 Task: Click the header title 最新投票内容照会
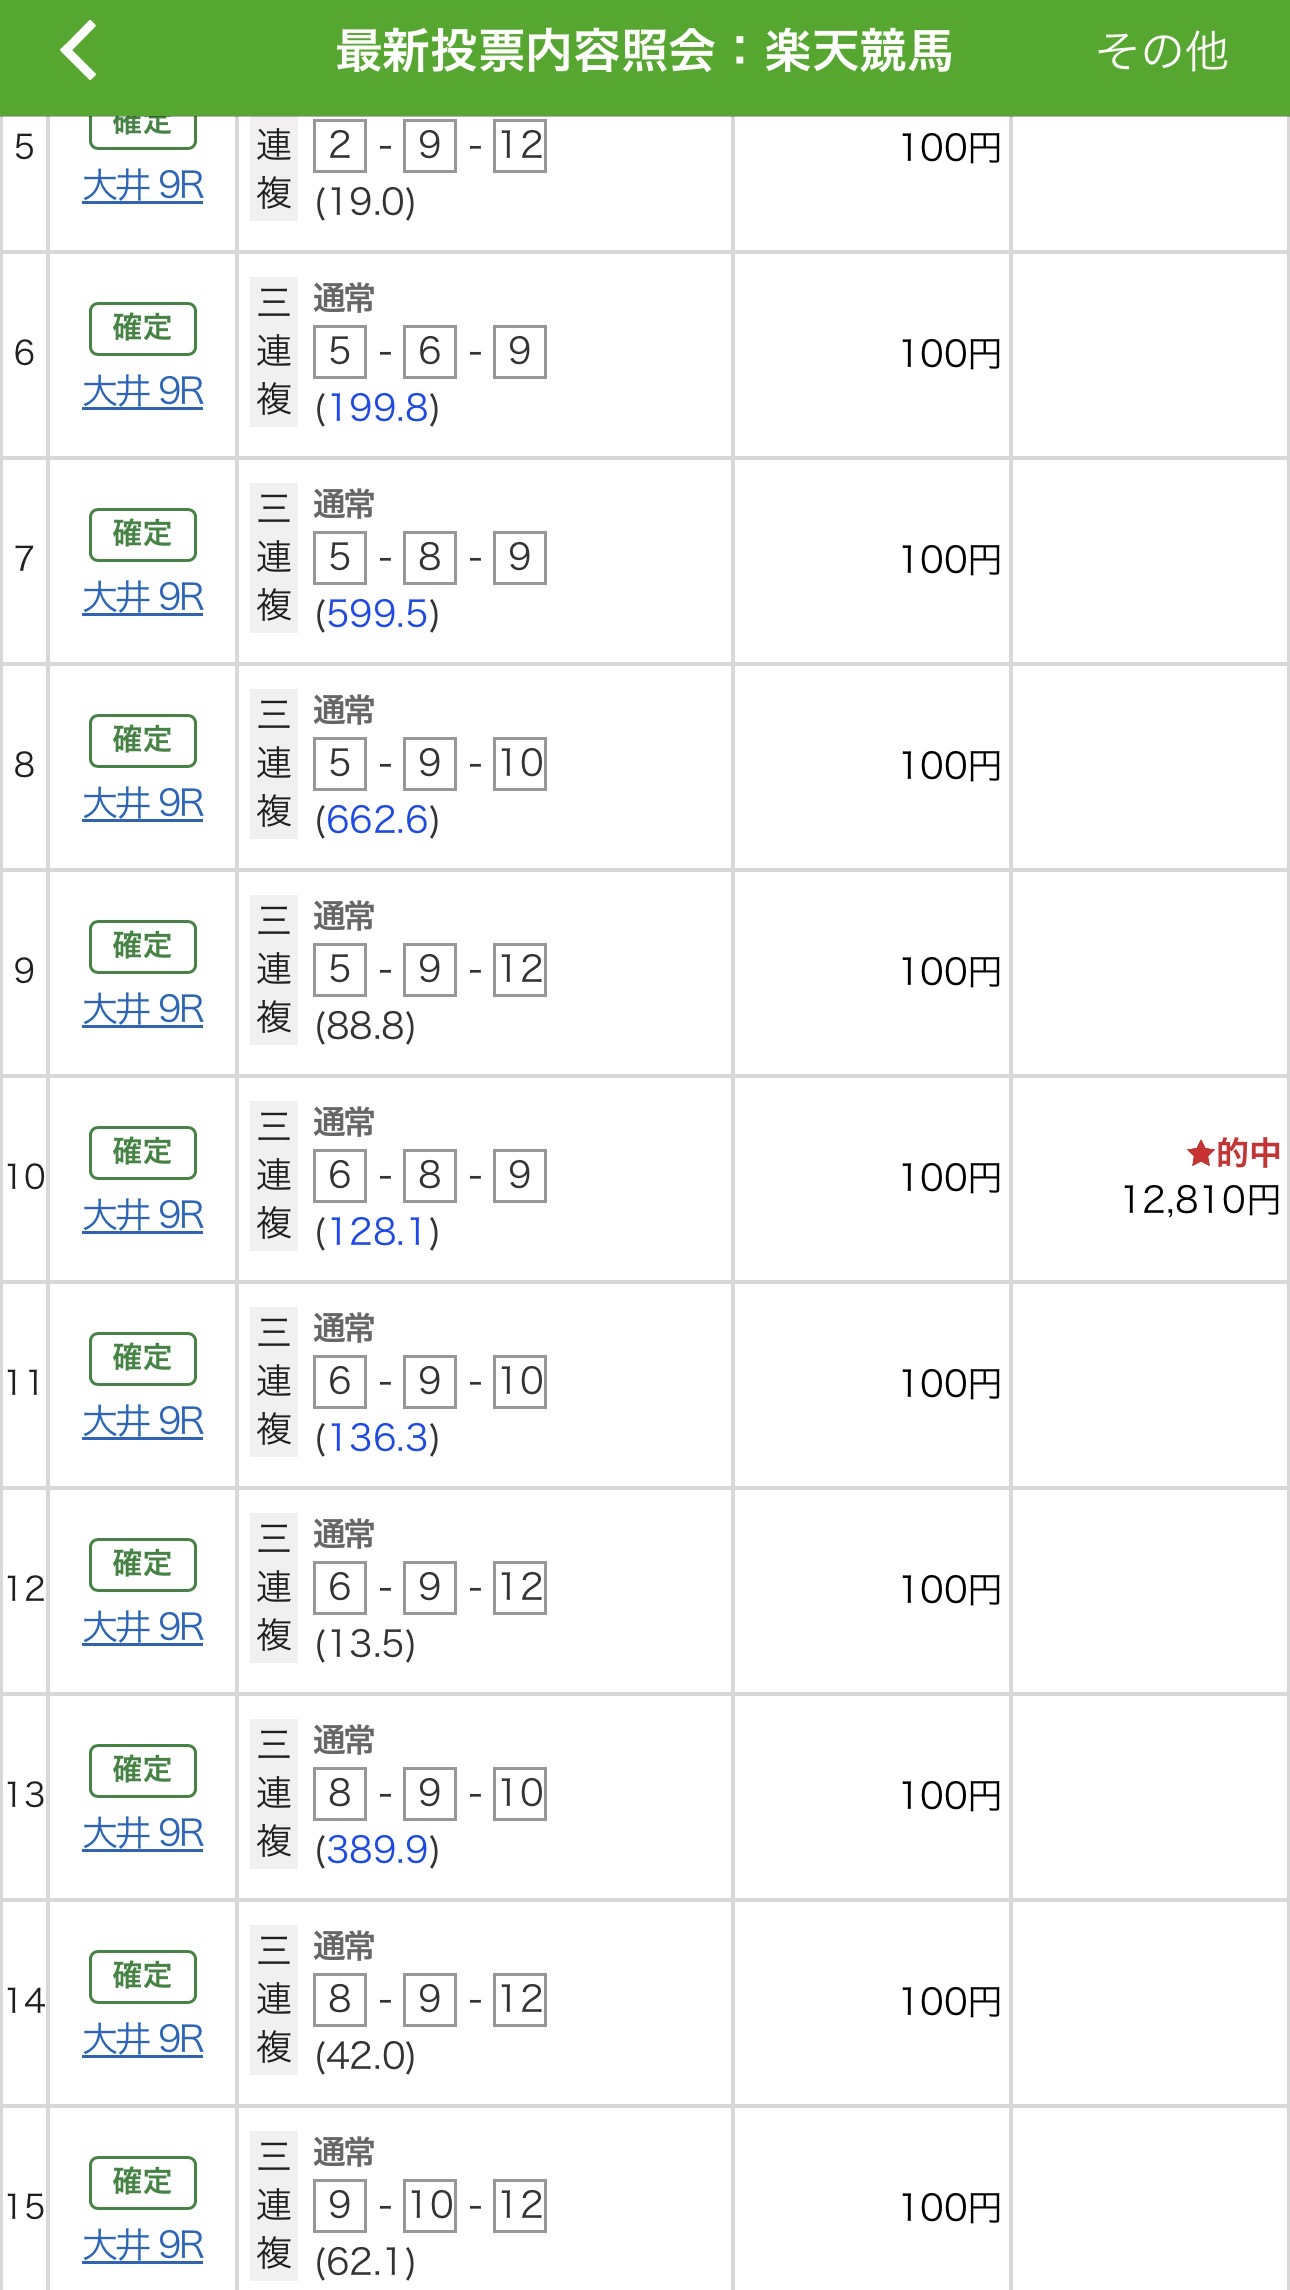(x=526, y=51)
